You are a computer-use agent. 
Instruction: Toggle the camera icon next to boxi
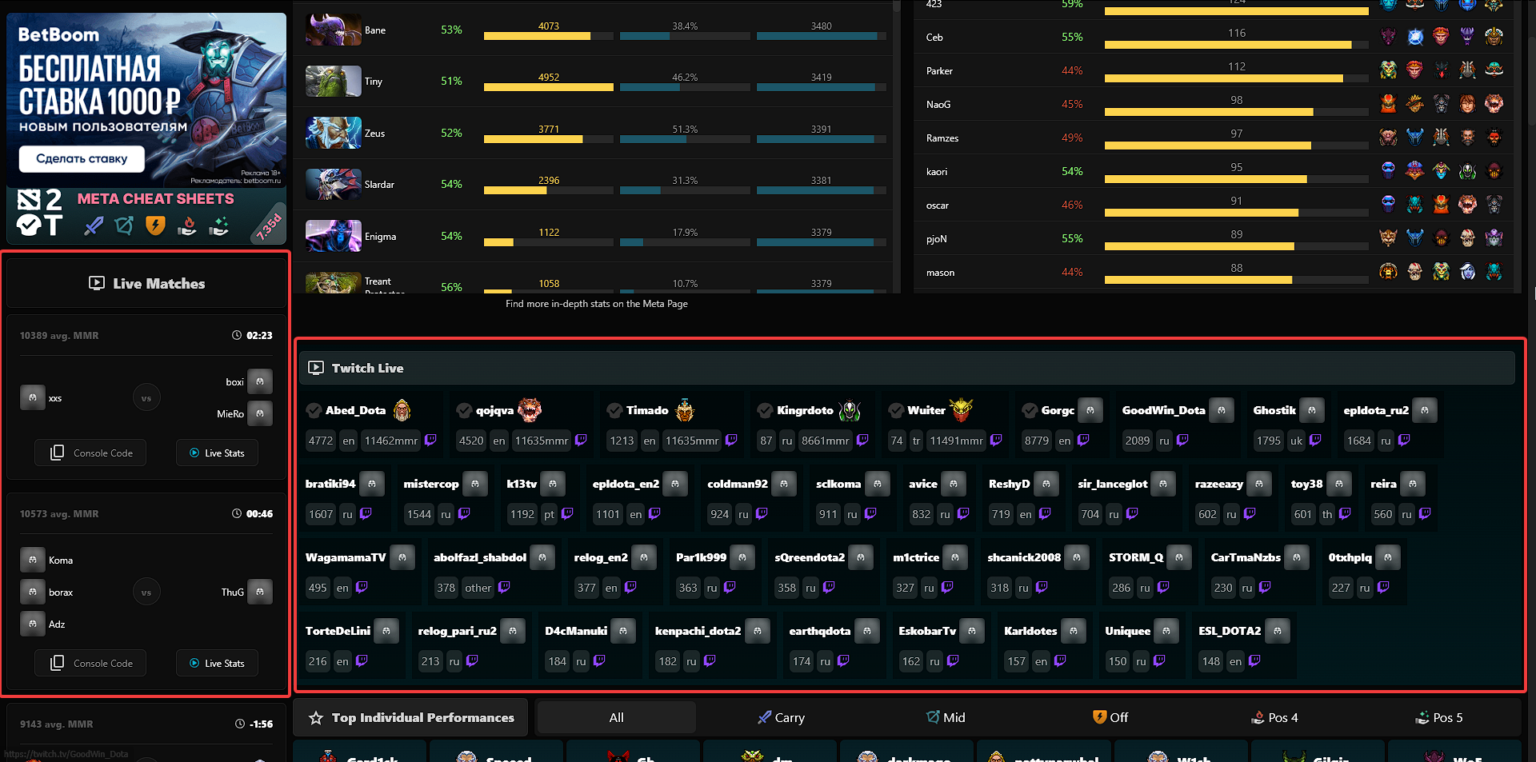coord(259,381)
